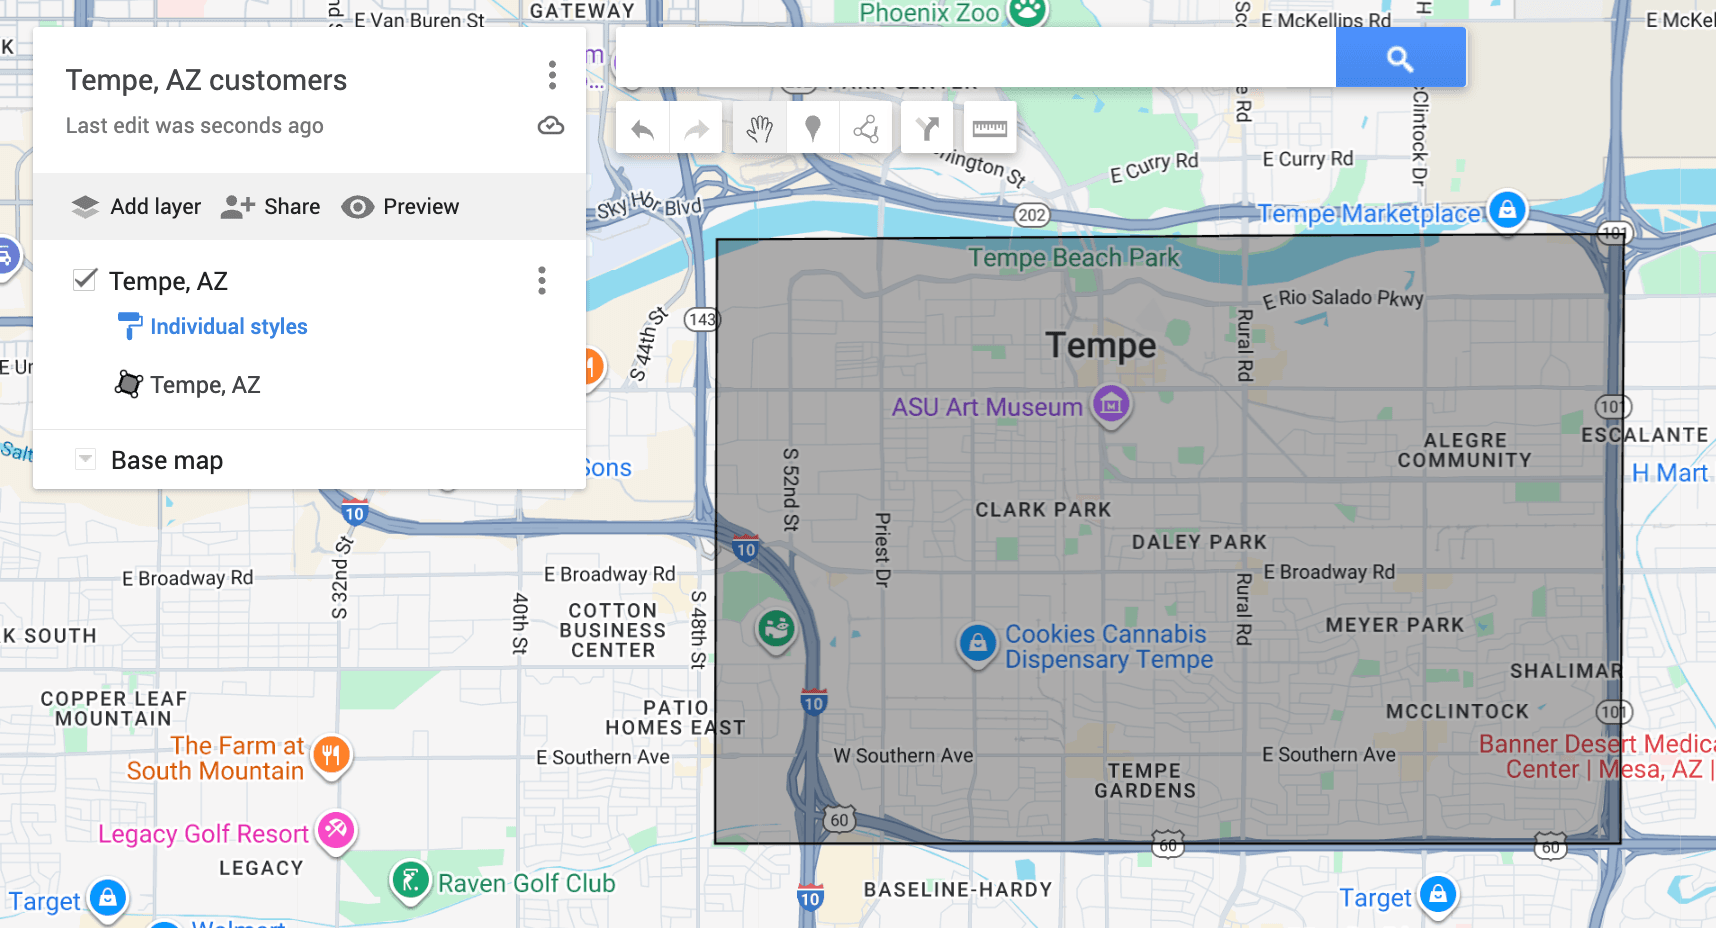Open the Tempe, AZ layer options menu
This screenshot has height=928, width=1716.
[x=542, y=280]
